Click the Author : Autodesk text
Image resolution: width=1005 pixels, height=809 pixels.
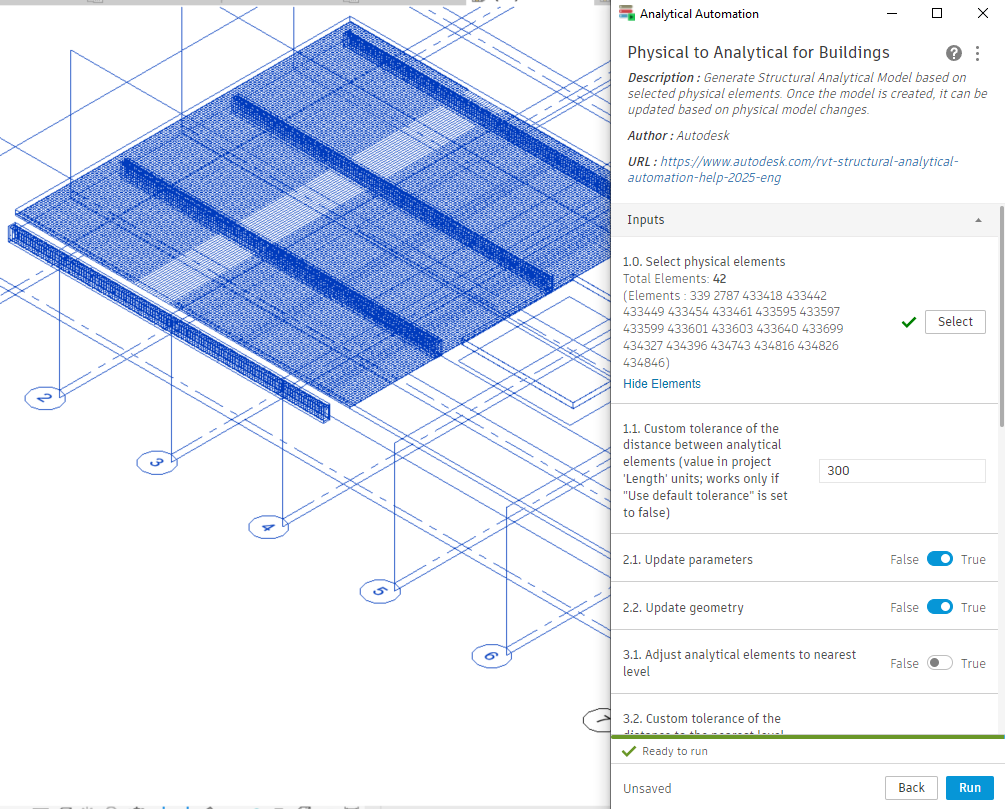tap(678, 135)
